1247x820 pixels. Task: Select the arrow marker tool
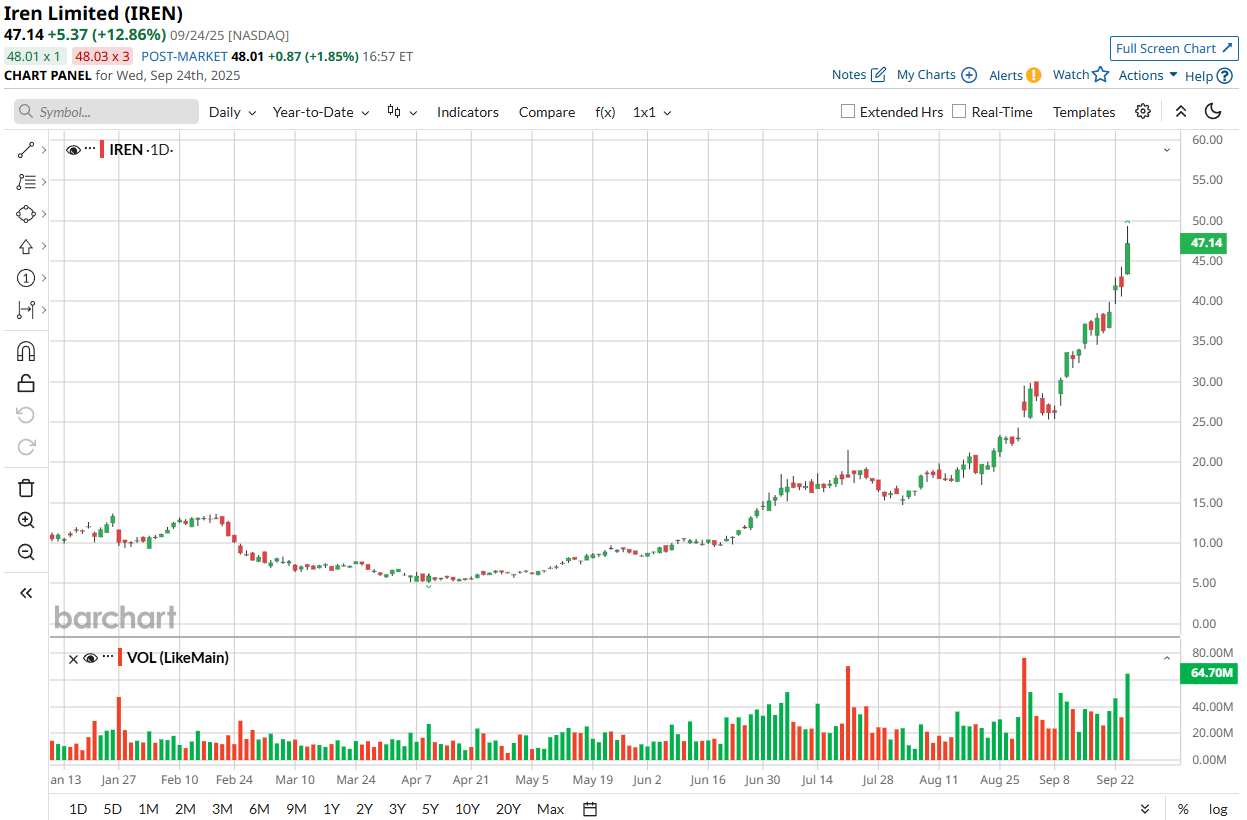pyautogui.click(x=26, y=246)
